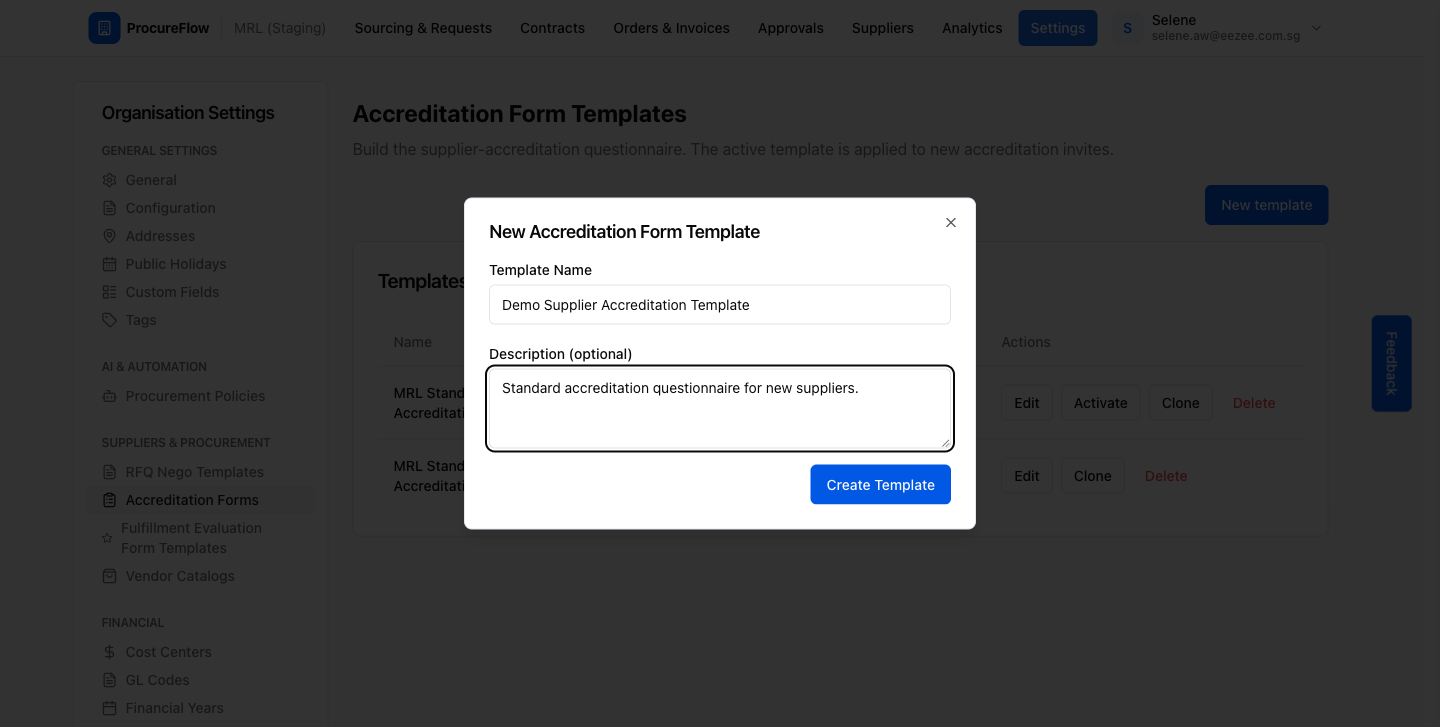
Task: Open GL Codes in the sidebar
Action: pos(157,680)
